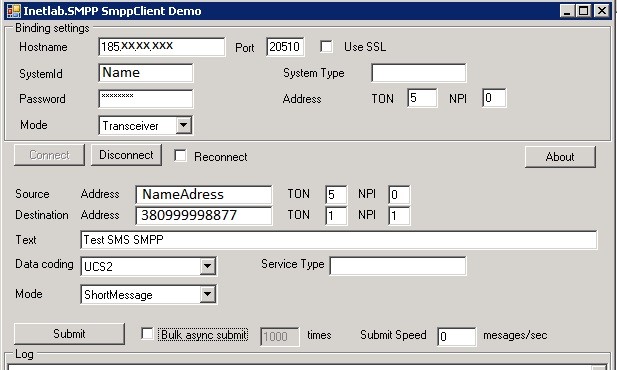Maximize the SmppClient Demo window

[x=584, y=11]
